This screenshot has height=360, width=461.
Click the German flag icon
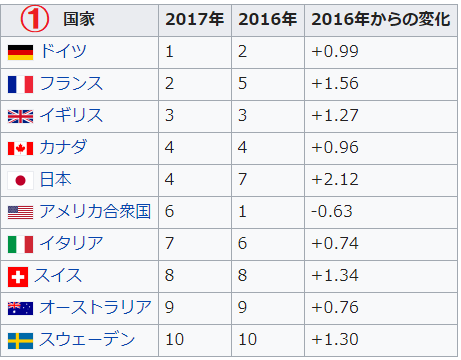(20, 53)
